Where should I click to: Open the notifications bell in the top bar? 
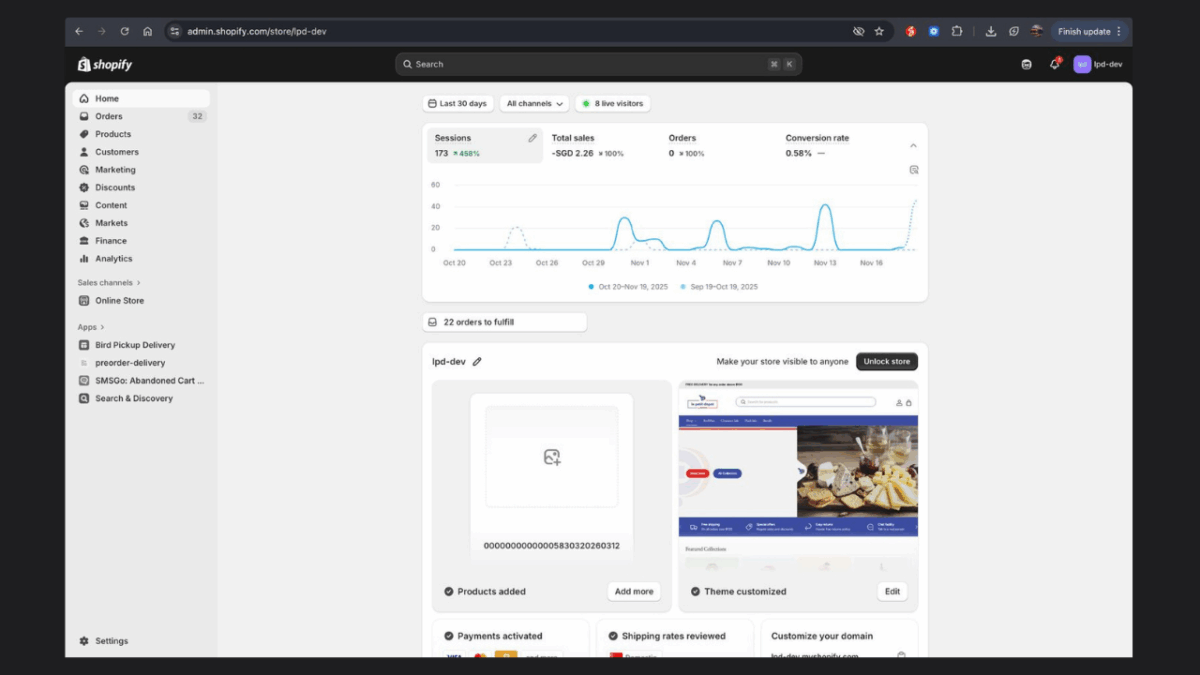1054,64
